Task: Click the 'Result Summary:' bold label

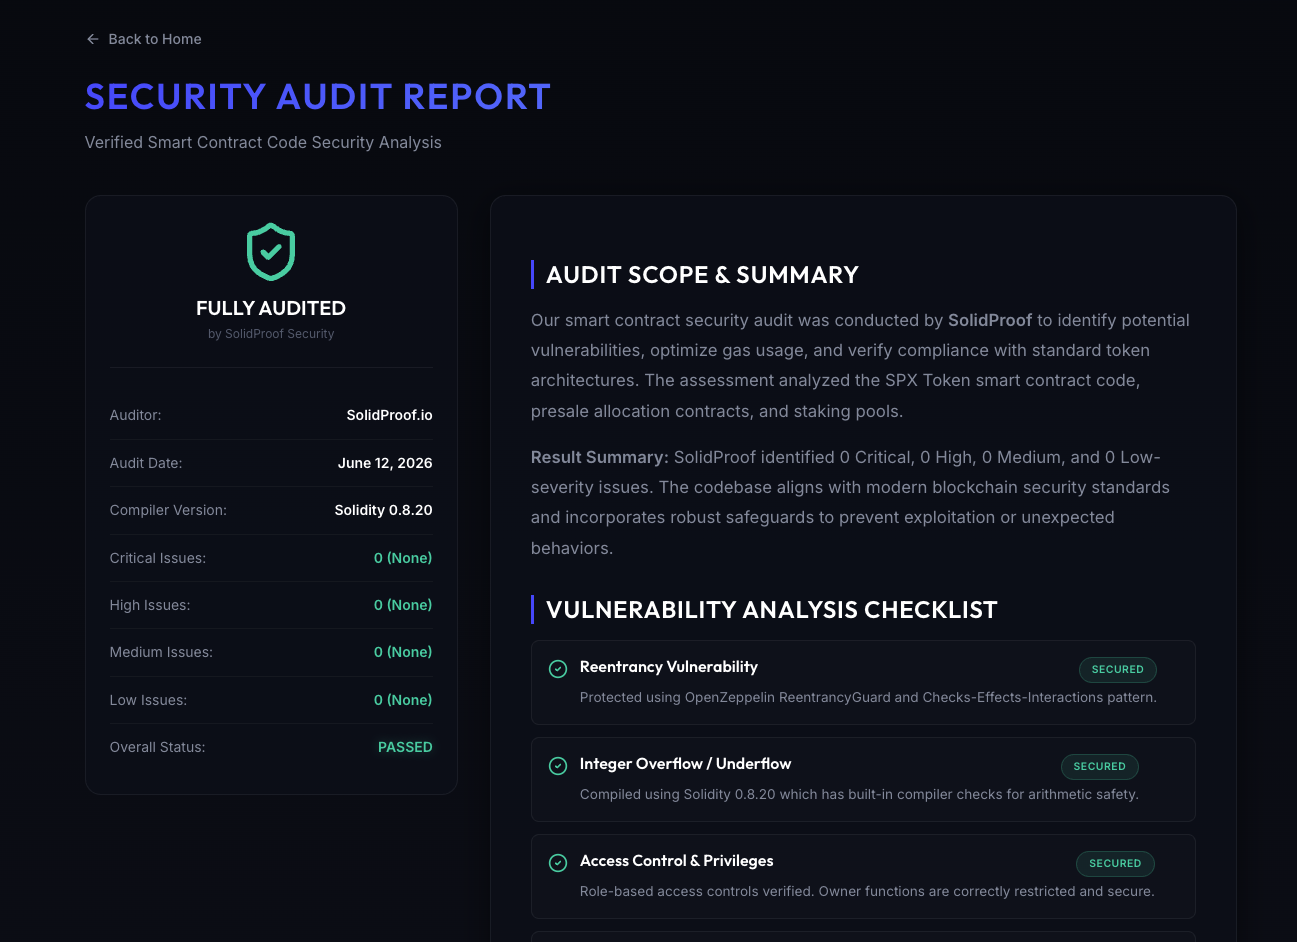Action: 600,457
